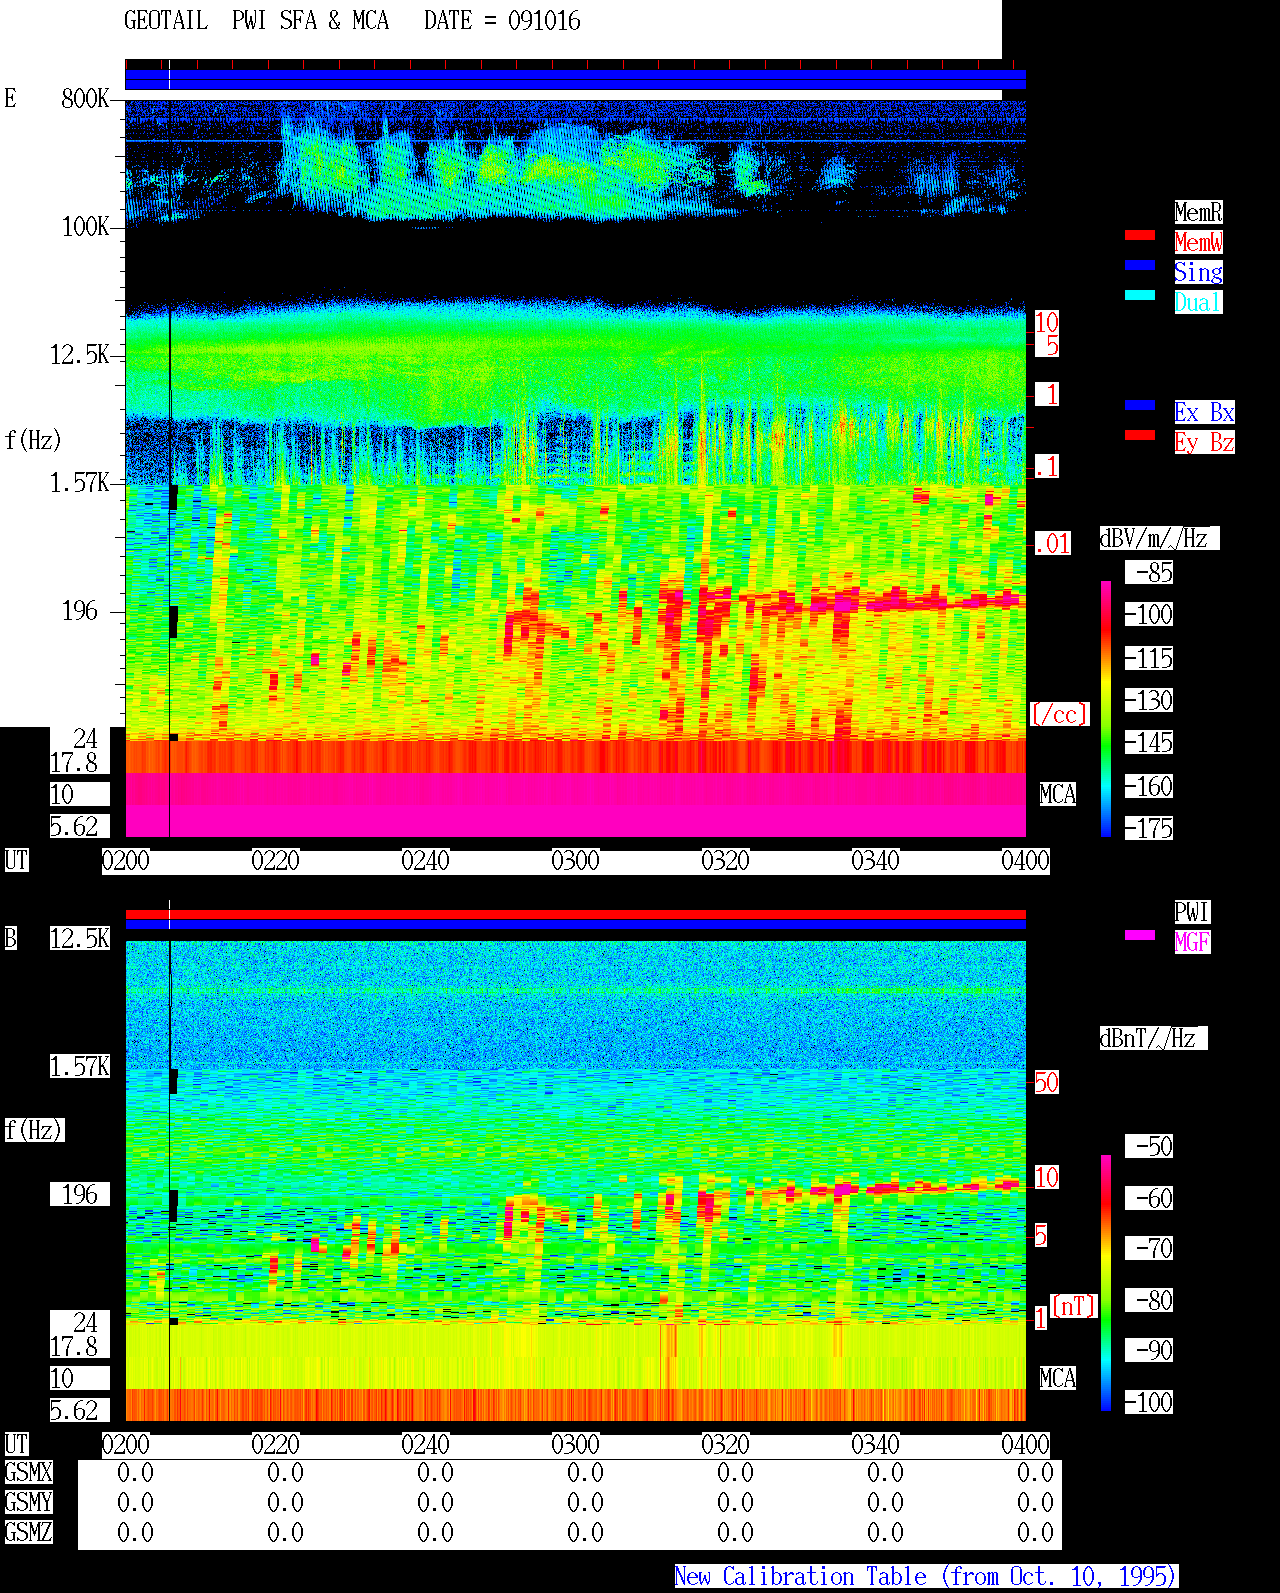Click the PWI legend label

[1192, 912]
